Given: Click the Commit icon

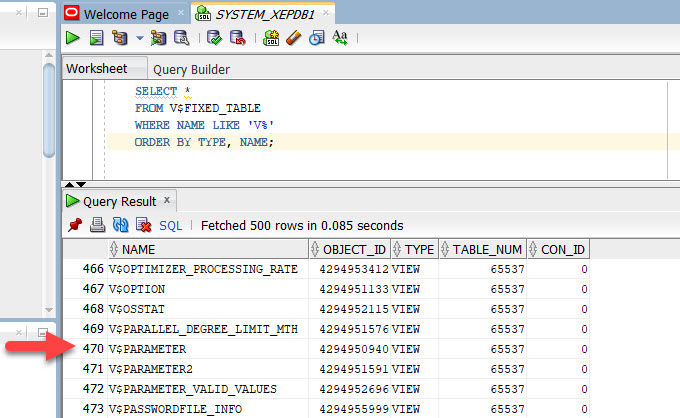Looking at the screenshot, I should click(214, 38).
